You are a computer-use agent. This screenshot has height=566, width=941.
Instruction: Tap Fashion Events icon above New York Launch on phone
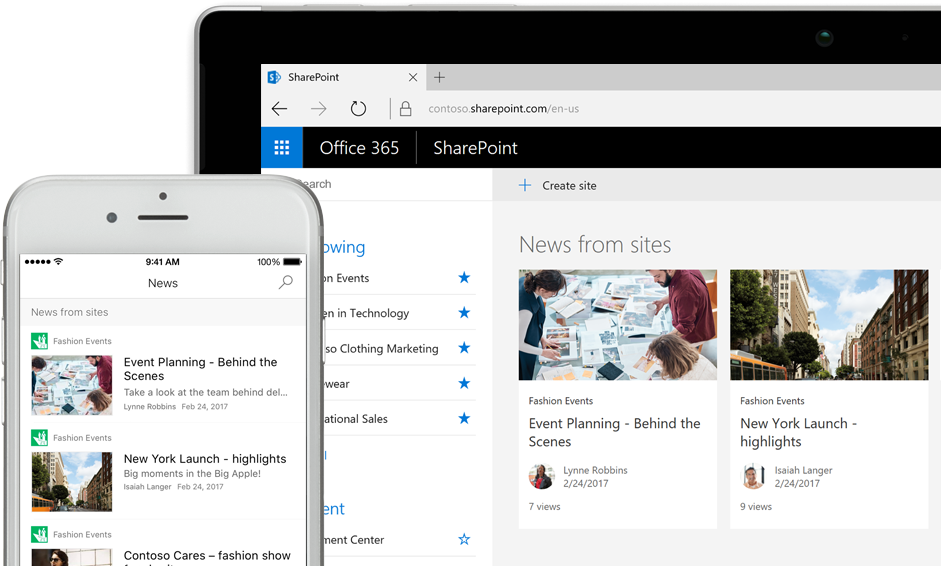pyautogui.click(x=40, y=438)
